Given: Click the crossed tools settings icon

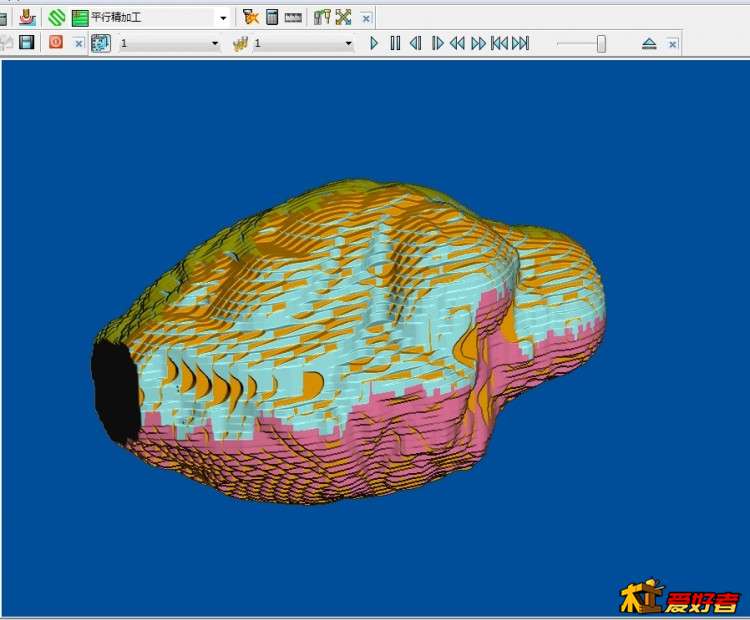Looking at the screenshot, I should click(343, 17).
